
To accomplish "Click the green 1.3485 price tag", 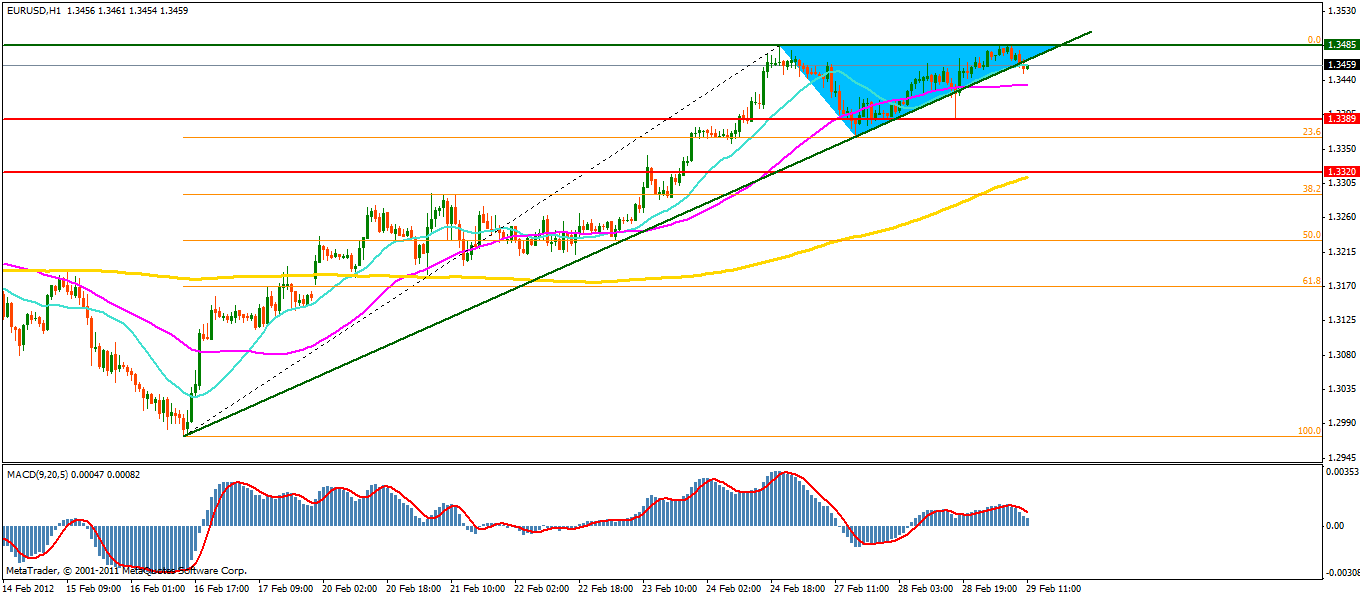I will coord(1340,45).
